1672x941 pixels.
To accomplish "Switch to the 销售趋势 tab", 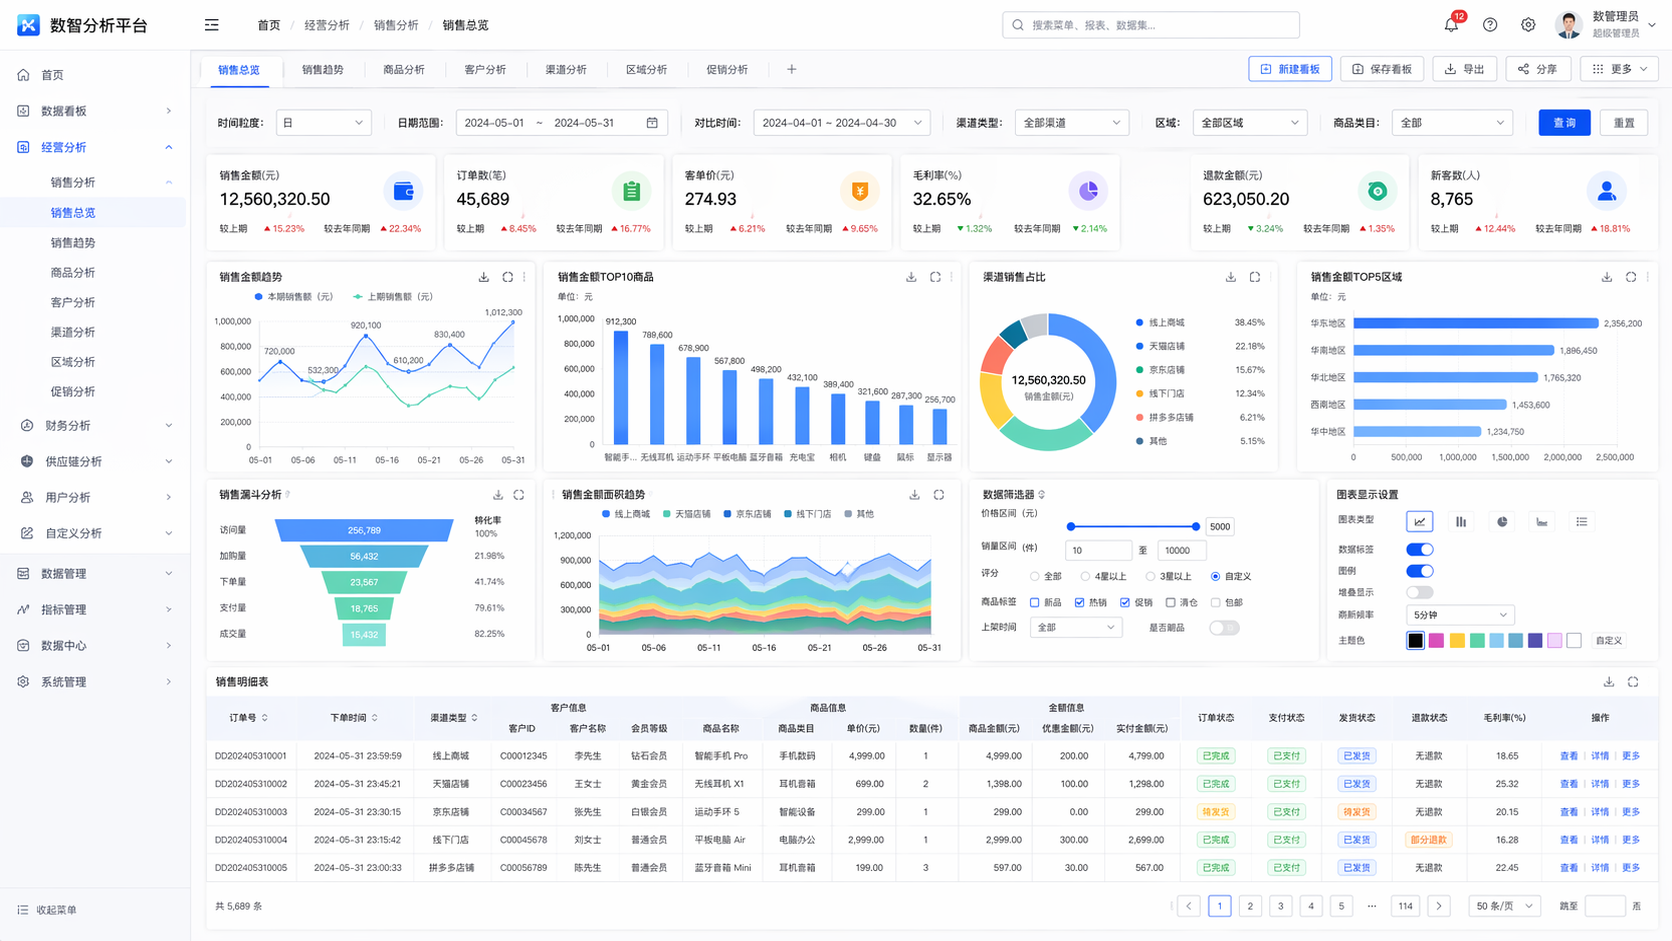I will tap(322, 70).
